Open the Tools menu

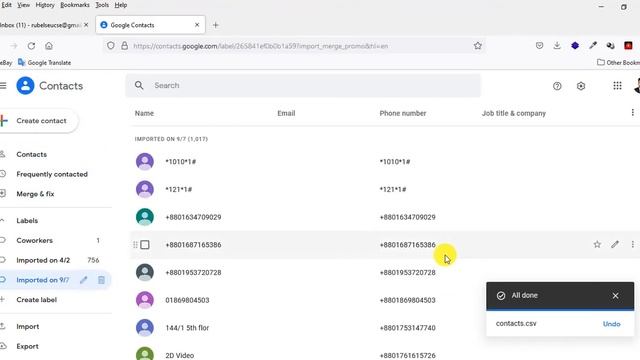[102, 5]
